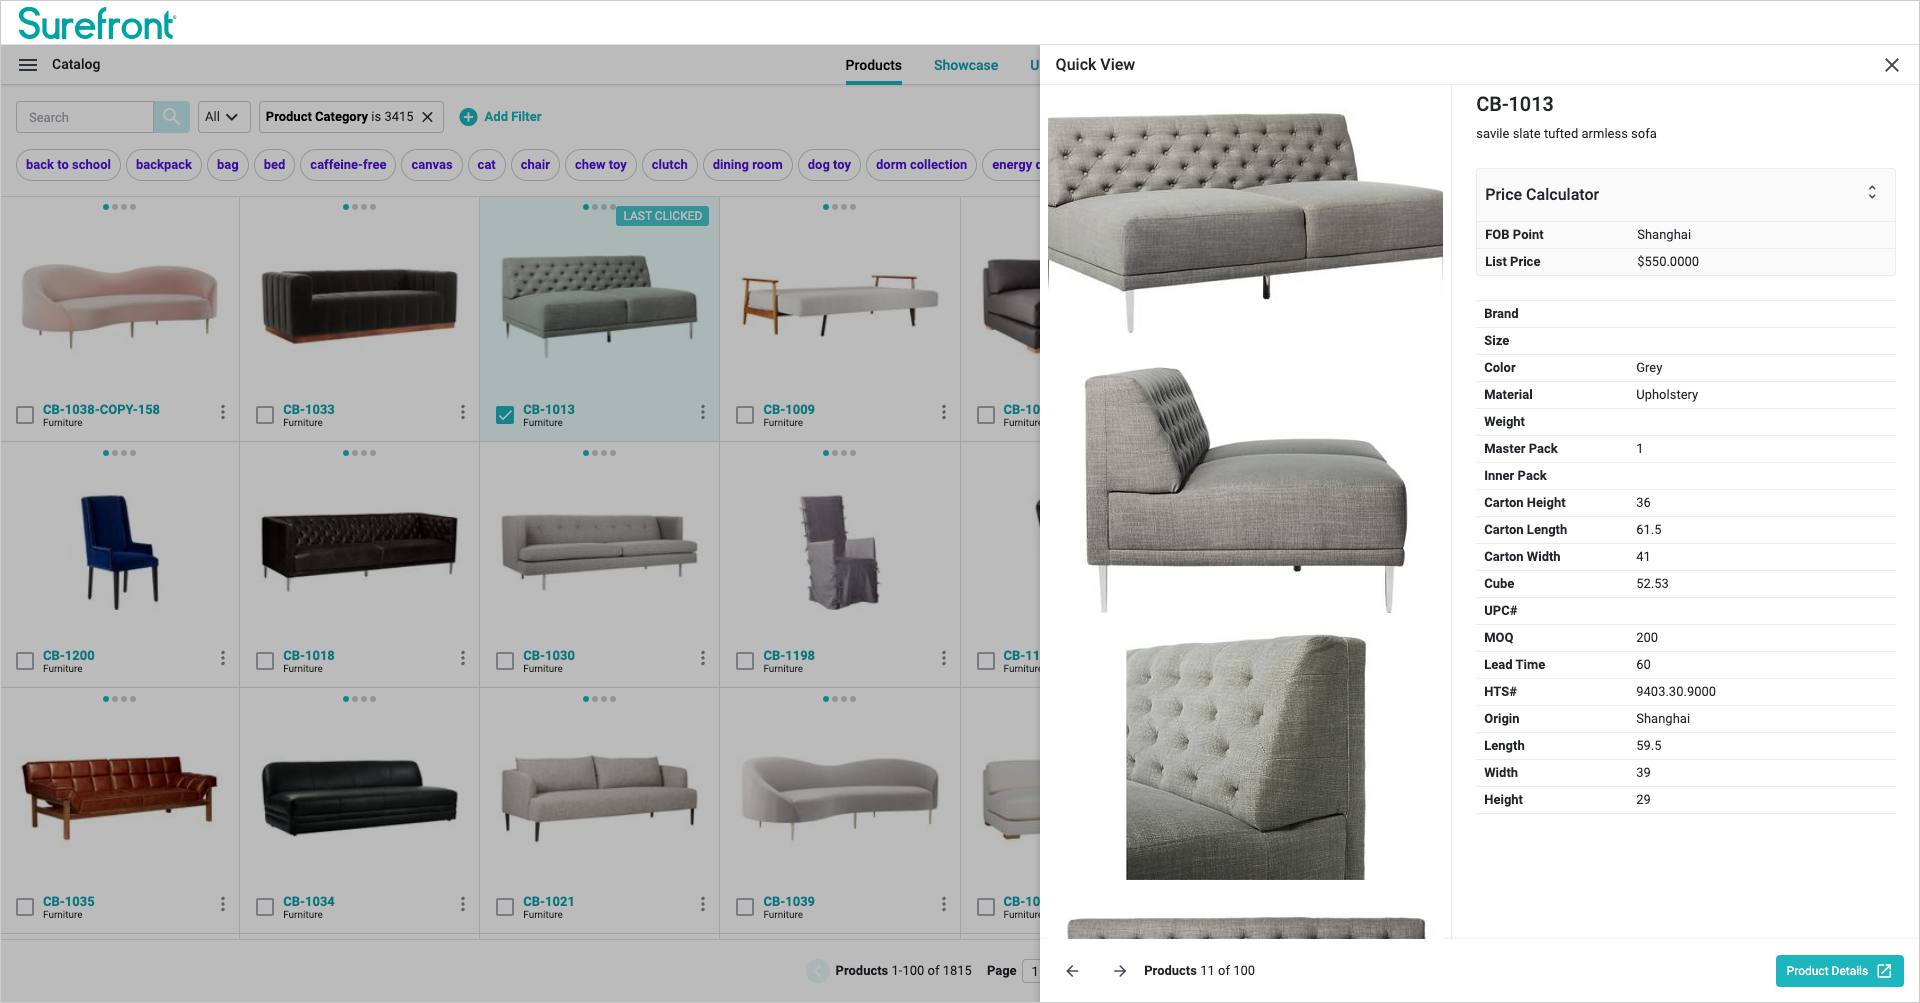Tick the CB-1035 product checkbox
The height and width of the screenshot is (1003, 1920).
[25, 907]
